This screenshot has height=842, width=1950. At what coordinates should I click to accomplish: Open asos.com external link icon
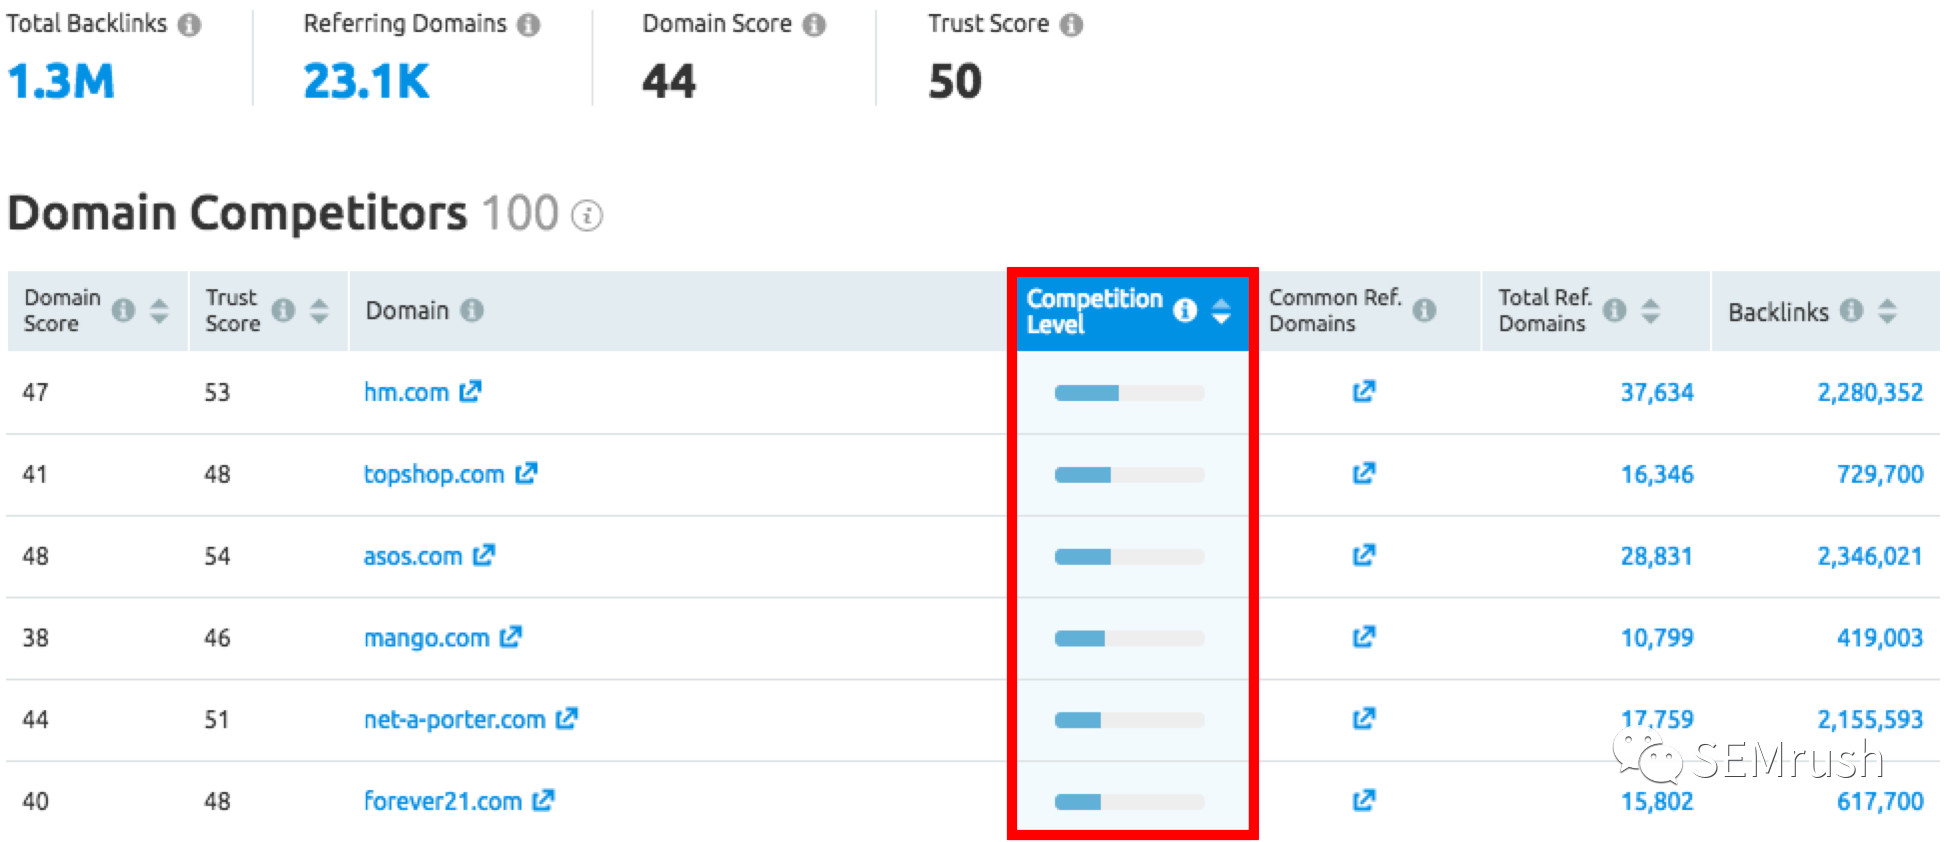(x=484, y=555)
